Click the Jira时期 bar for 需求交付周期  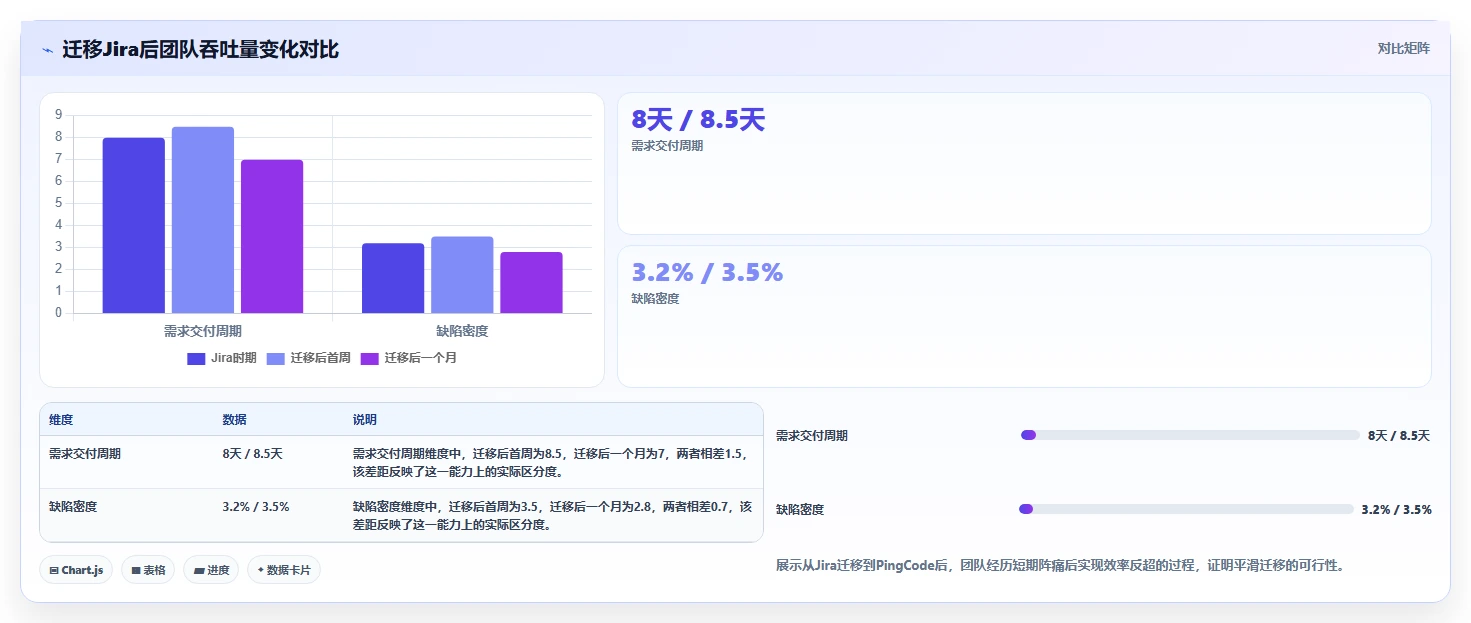(x=133, y=225)
